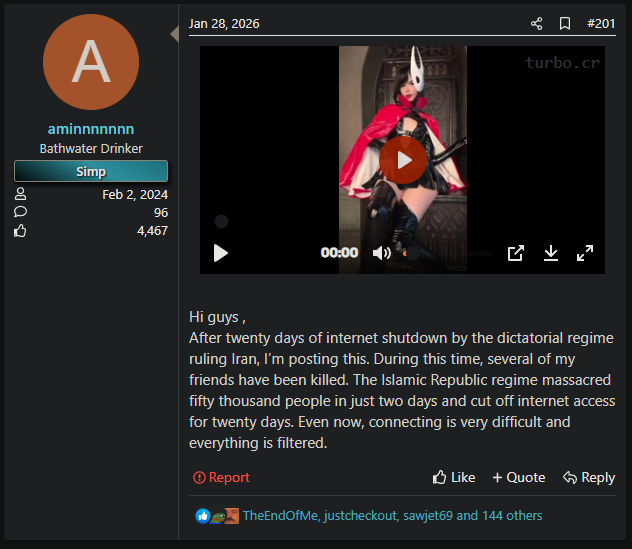Click the blue thumbs-up reaction icon

[203, 516]
